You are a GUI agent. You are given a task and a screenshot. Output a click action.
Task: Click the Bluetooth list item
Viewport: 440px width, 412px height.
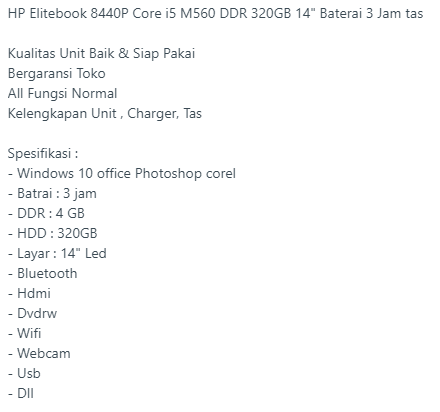[x=42, y=273]
